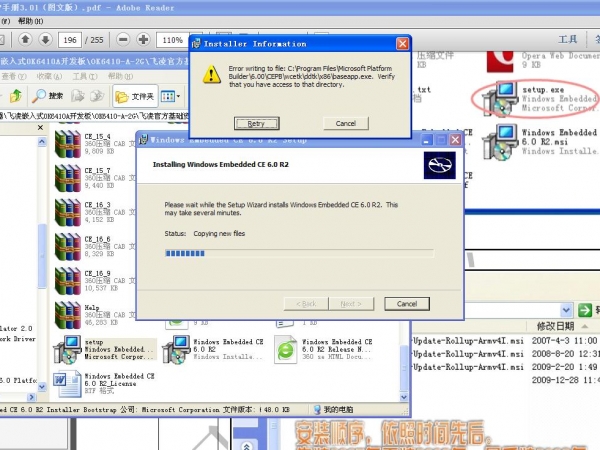Image resolution: width=600 pixels, height=450 pixels.
Task: Click the page number field showing 196
Action: pos(71,40)
